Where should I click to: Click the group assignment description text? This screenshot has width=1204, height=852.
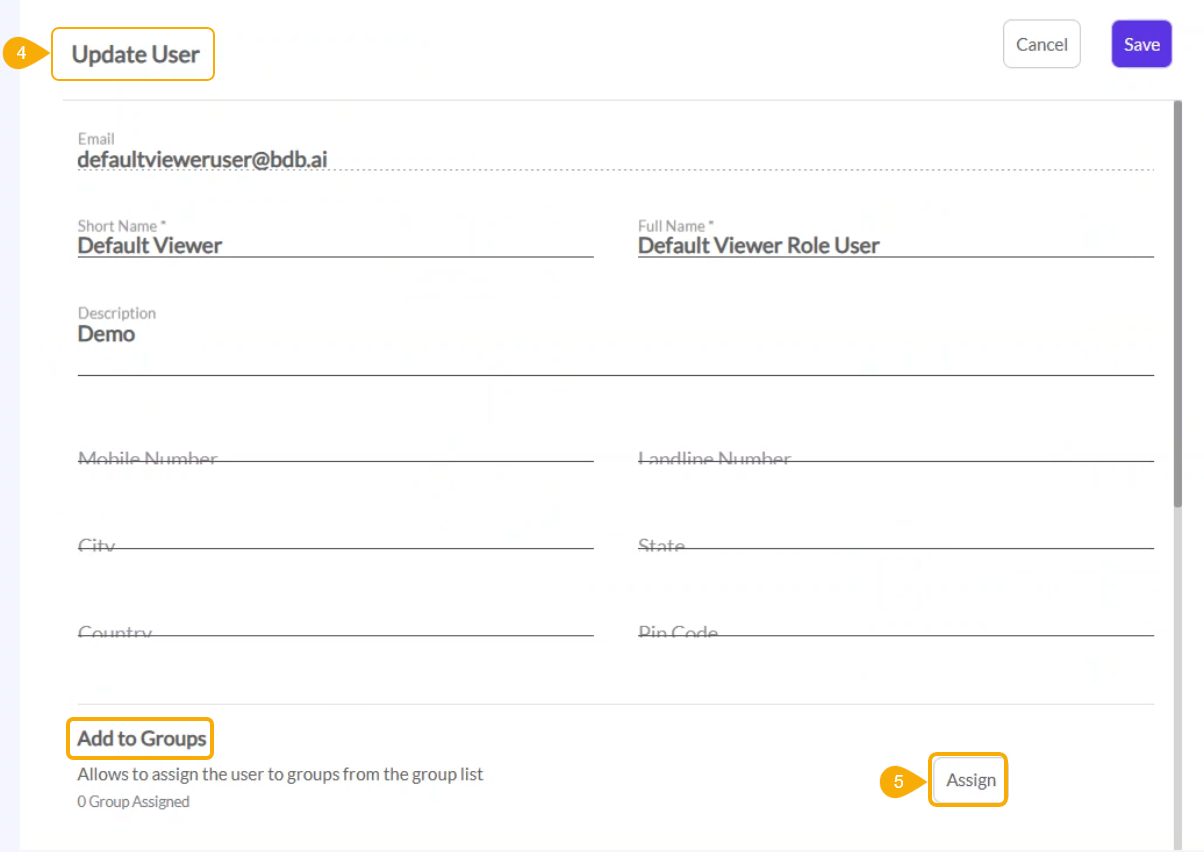280,774
